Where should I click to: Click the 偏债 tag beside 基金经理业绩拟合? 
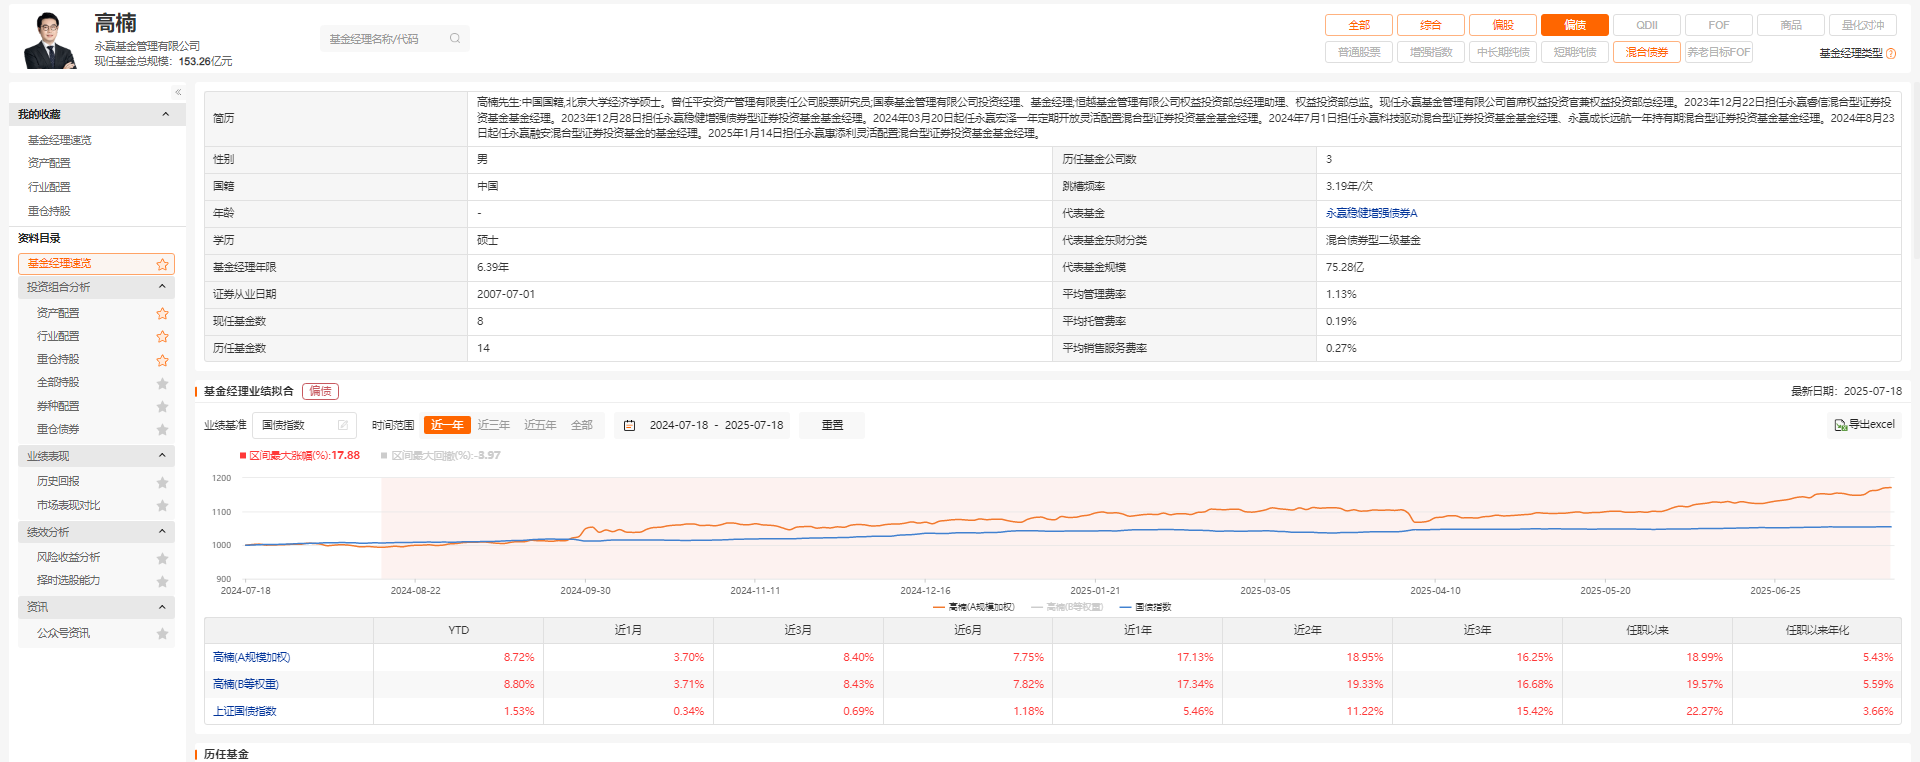click(x=320, y=391)
